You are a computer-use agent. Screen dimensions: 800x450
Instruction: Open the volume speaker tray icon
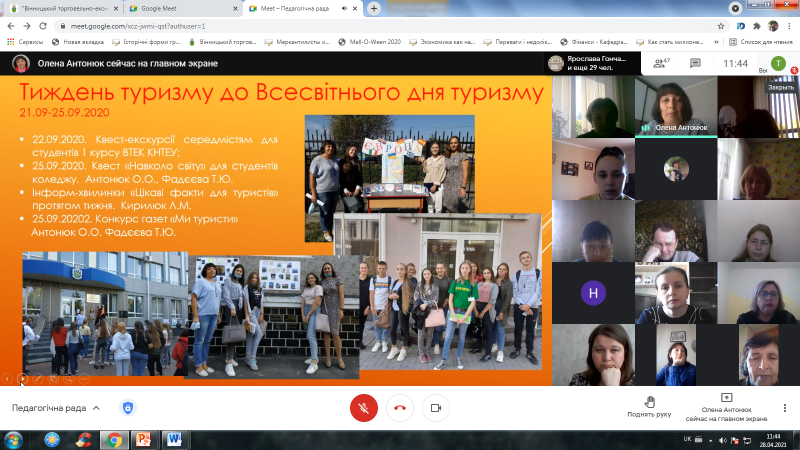pyautogui.click(x=722, y=440)
